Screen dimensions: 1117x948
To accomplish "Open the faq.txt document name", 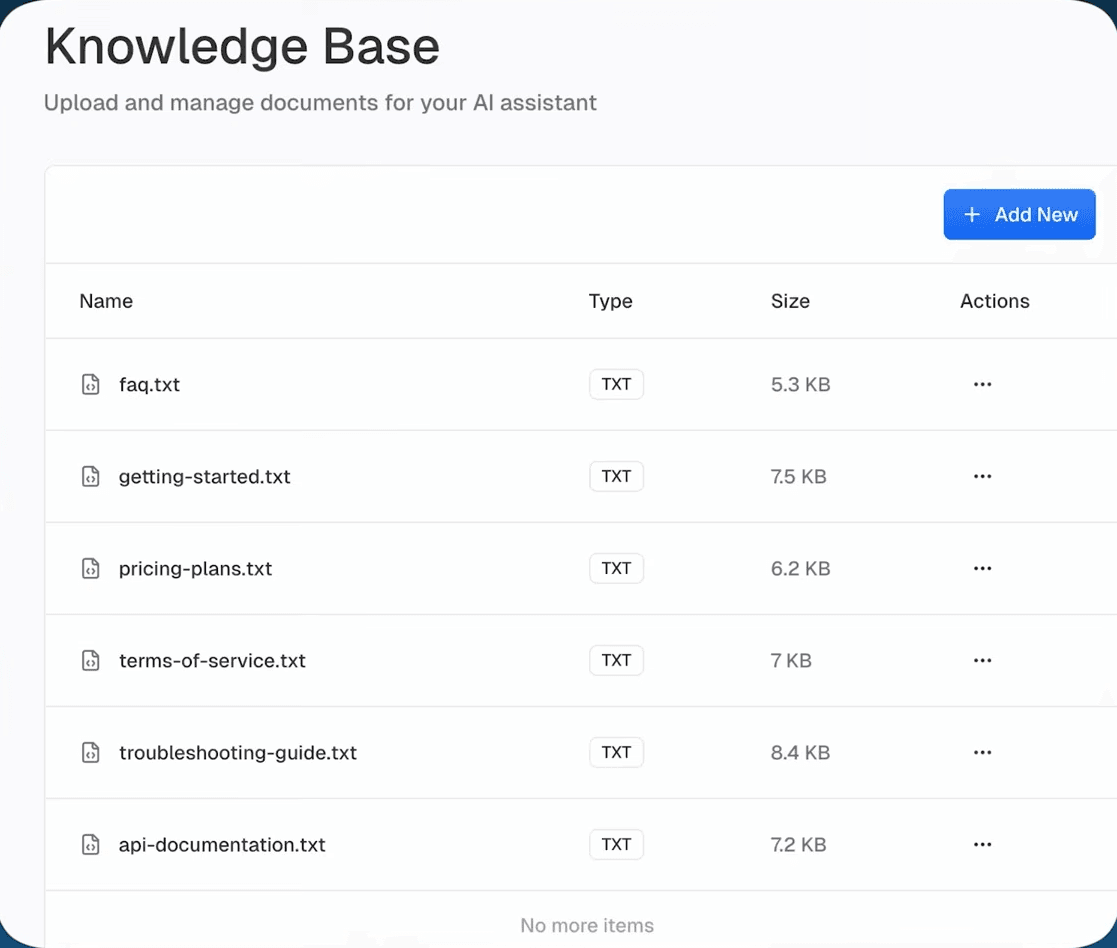I will pyautogui.click(x=149, y=385).
